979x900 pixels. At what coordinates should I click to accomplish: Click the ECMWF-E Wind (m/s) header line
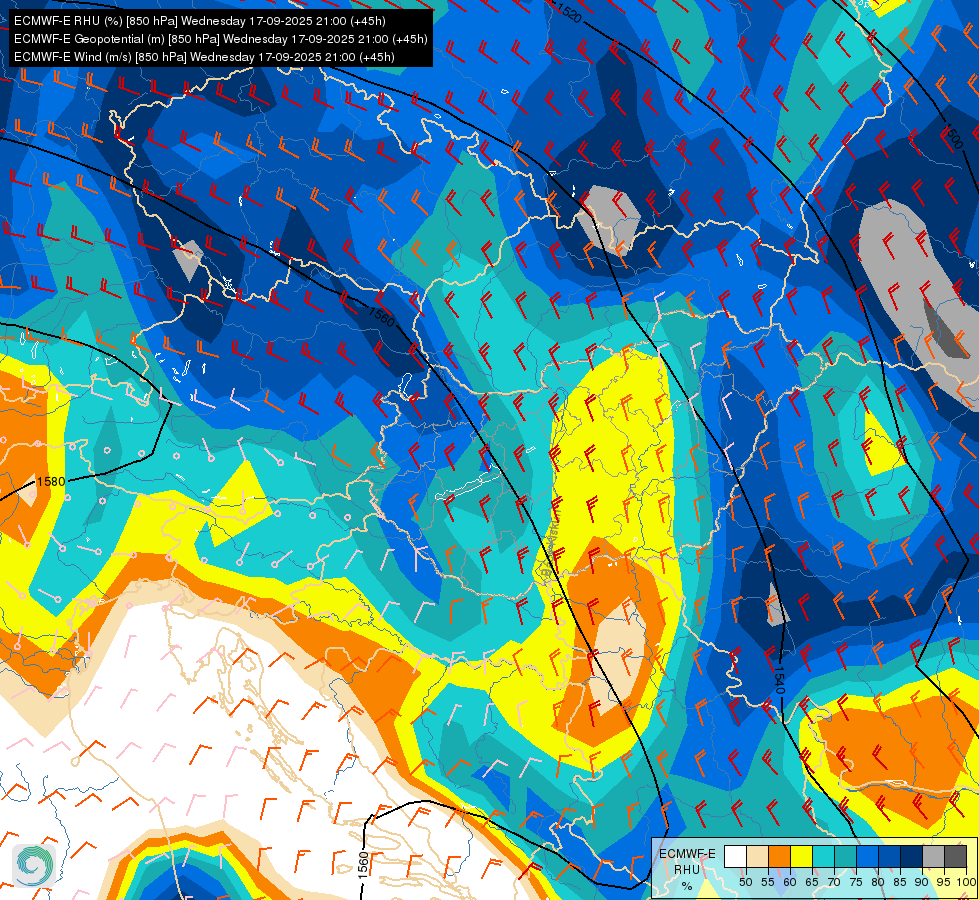pyautogui.click(x=204, y=57)
